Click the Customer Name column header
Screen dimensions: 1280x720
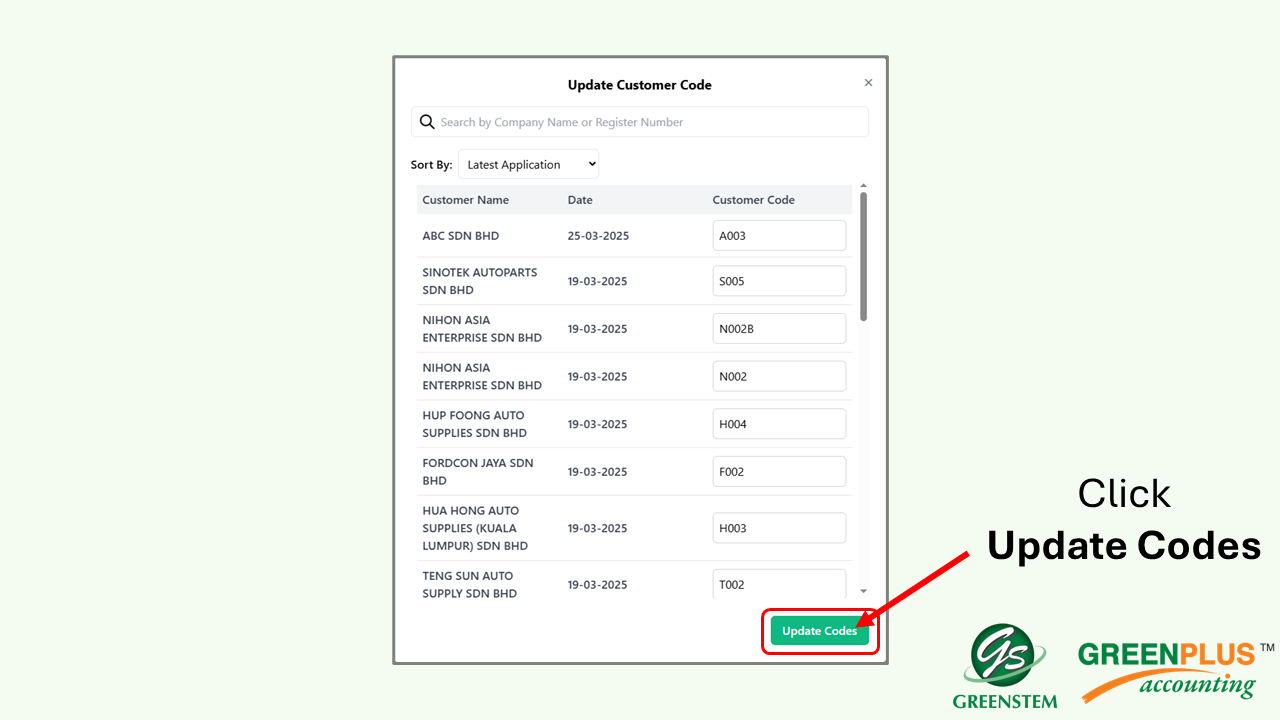(x=465, y=200)
